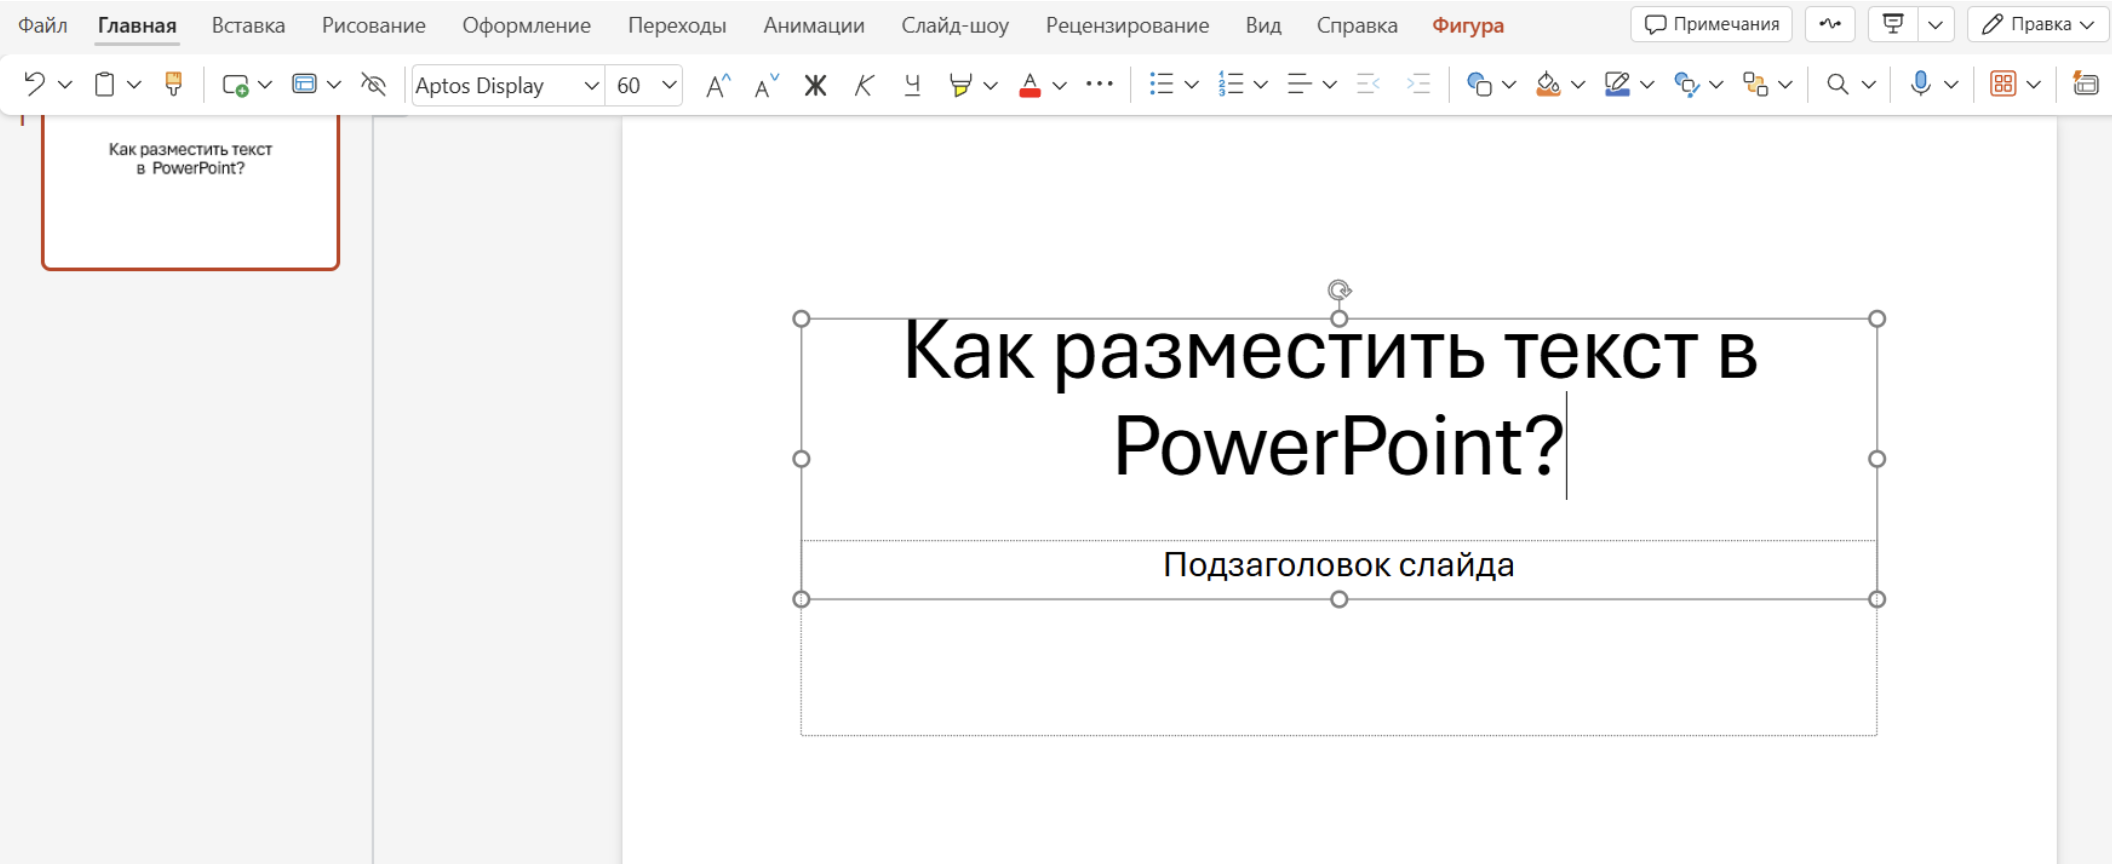The height and width of the screenshot is (864, 2112).
Task: Open the Фигура contextual tab
Action: tap(1468, 25)
